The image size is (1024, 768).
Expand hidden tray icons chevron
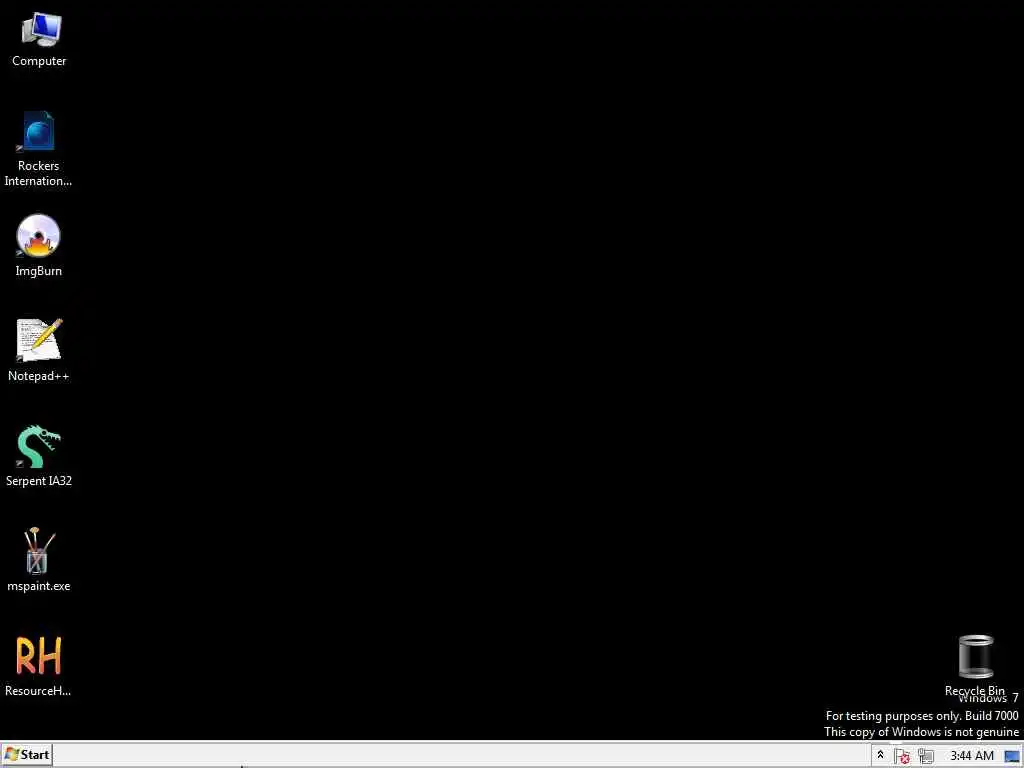[880, 755]
